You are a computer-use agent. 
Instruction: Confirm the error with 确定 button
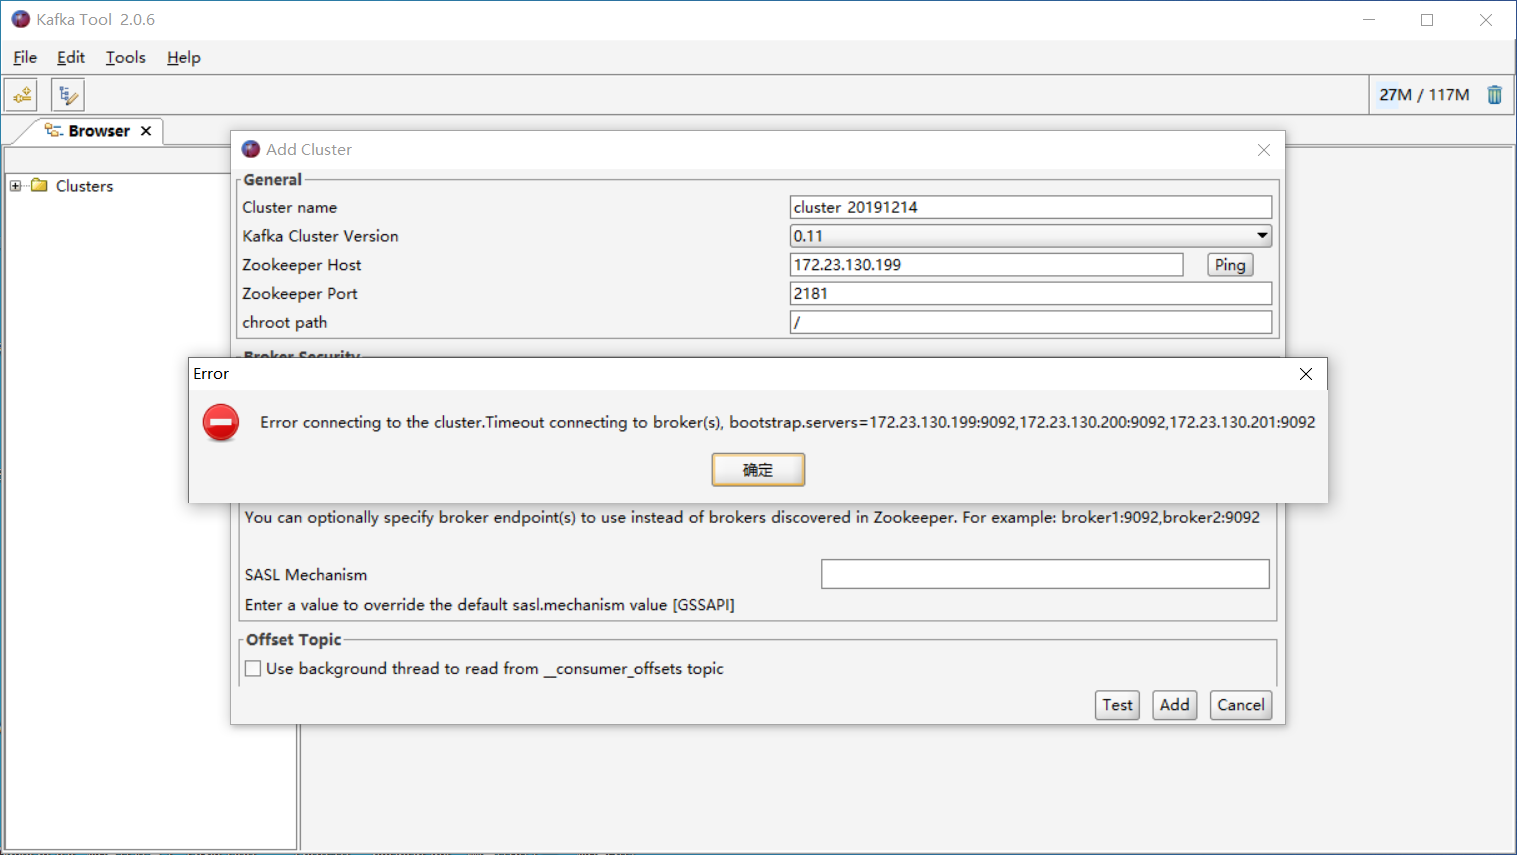coord(758,470)
